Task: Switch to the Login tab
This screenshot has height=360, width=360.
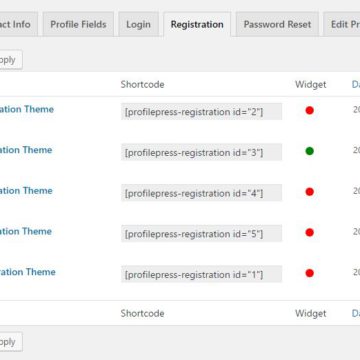Action: click(x=138, y=24)
